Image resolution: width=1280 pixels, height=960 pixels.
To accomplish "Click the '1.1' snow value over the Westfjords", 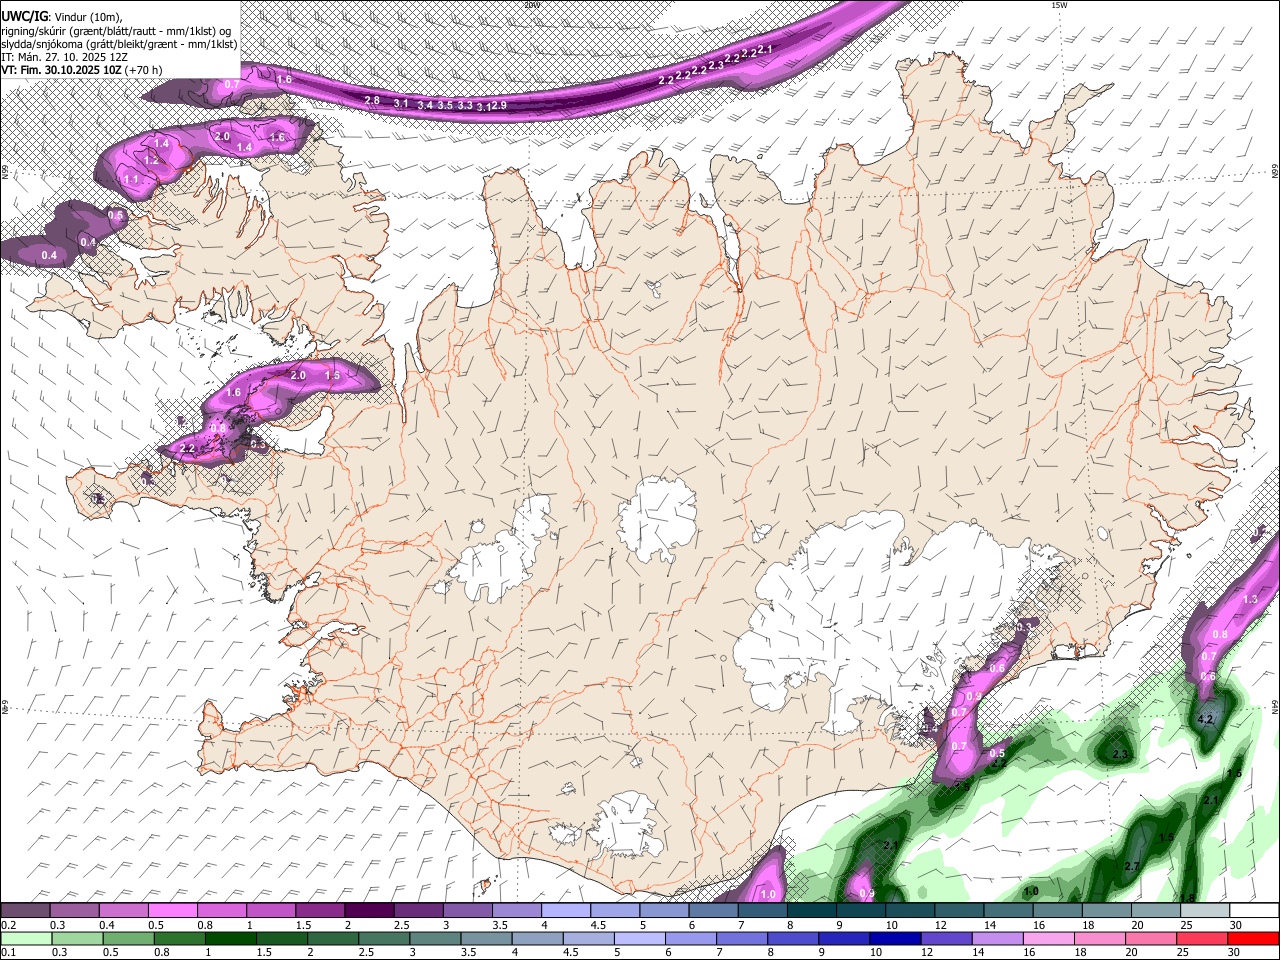I will [131, 180].
